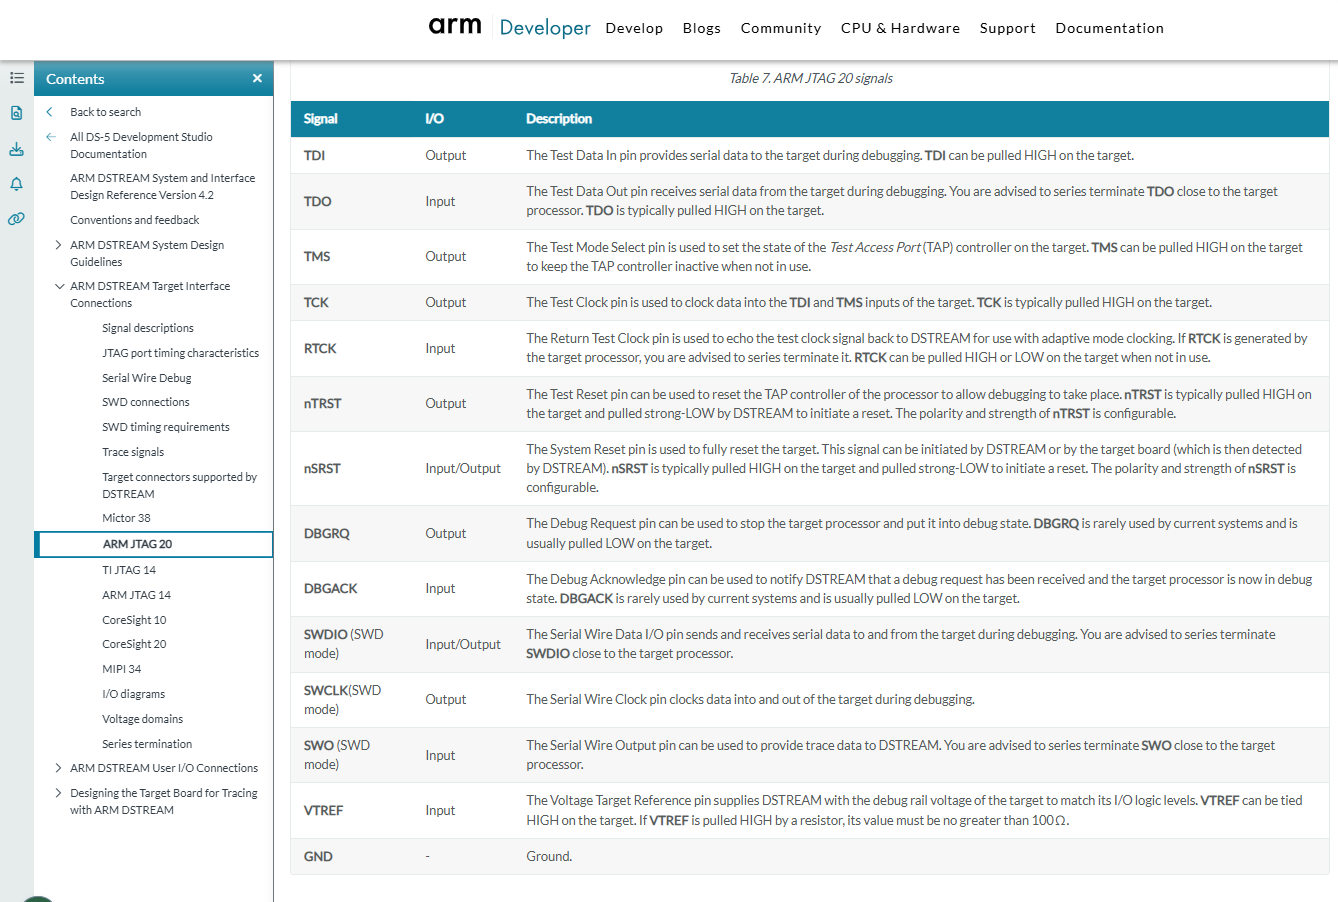Open the Documentation menu in top navigation
Viewport: 1338px width, 902px height.
pos(1109,28)
